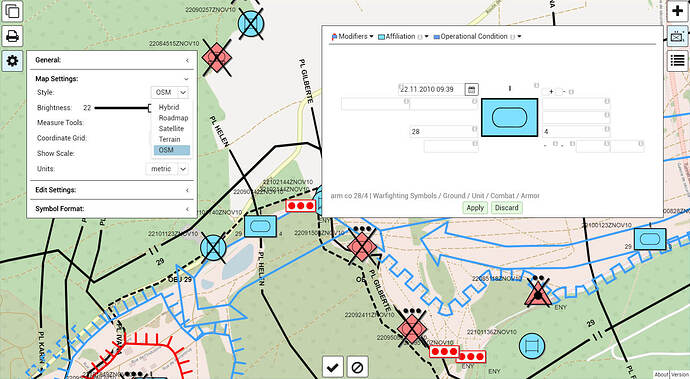Click the Discard button
The width and height of the screenshot is (690, 379).
coord(506,208)
